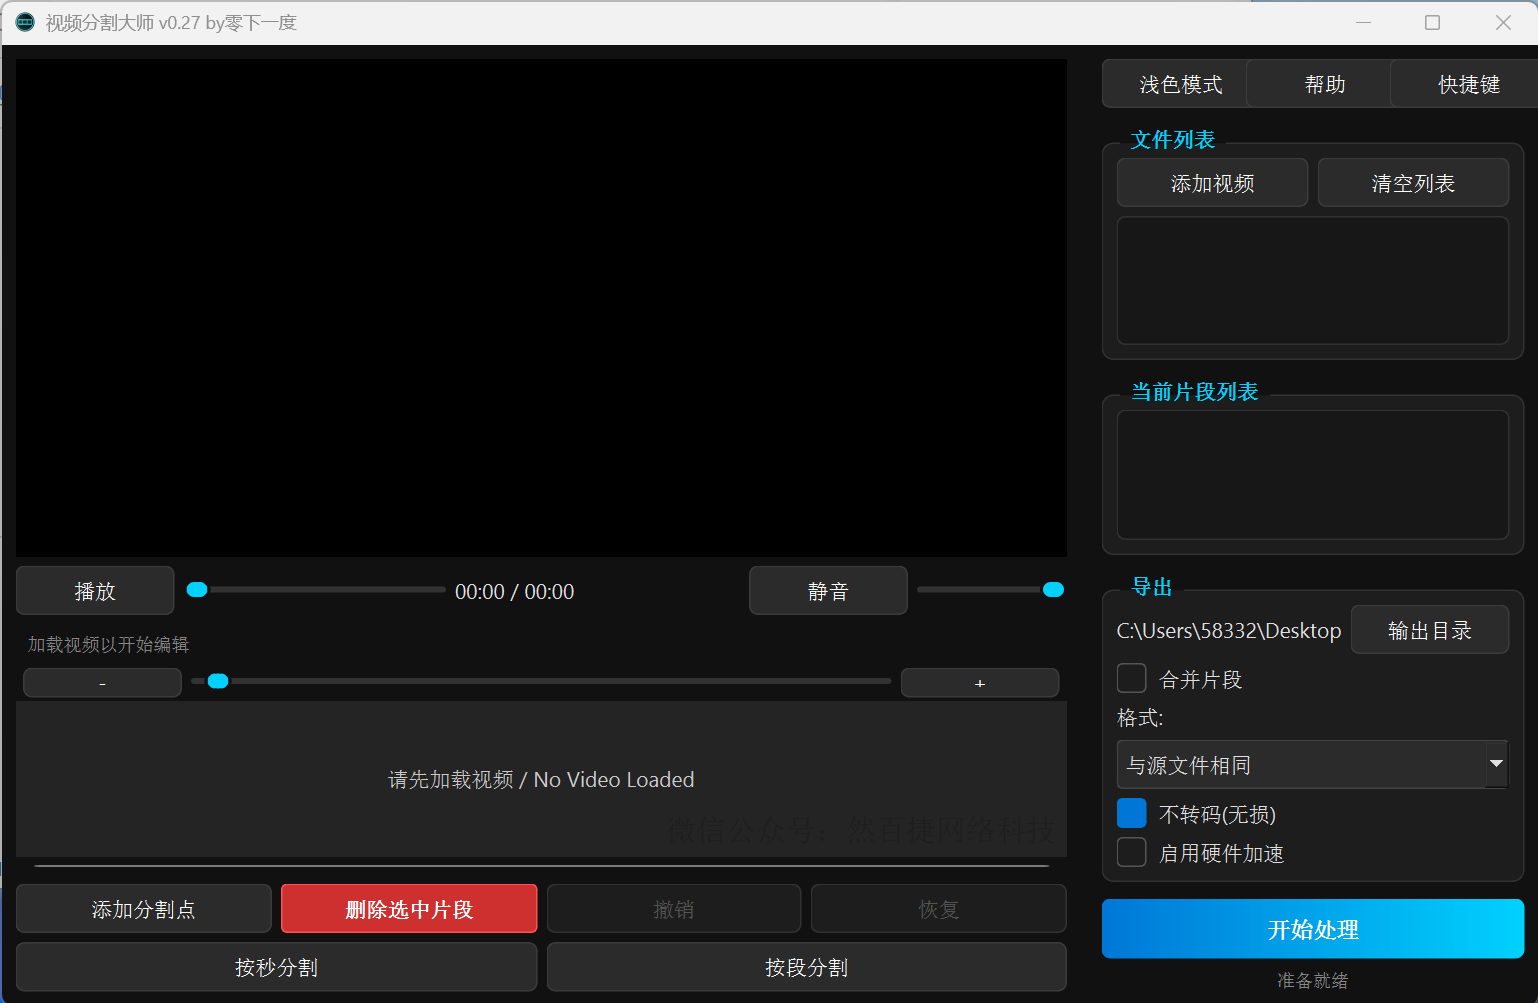Mute audio with the 静音 button
Viewport: 1538px width, 1003px height.
(x=828, y=590)
